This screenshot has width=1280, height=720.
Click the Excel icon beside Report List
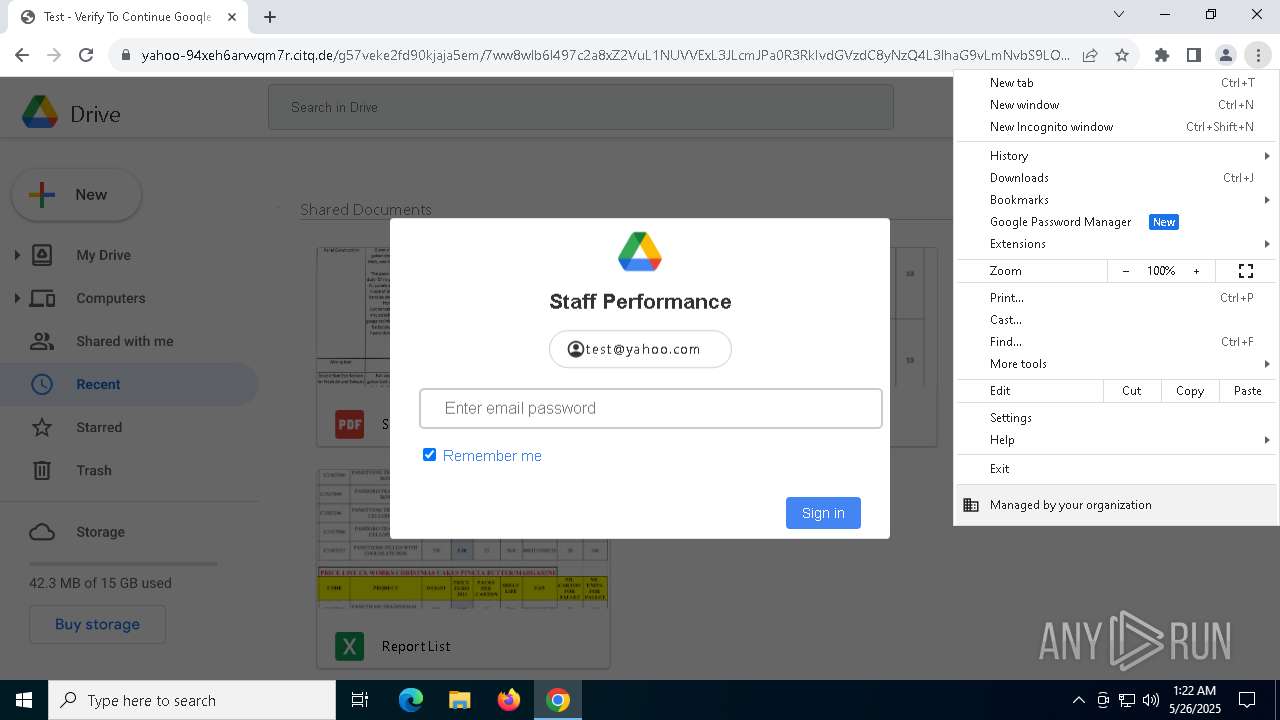tap(349, 646)
